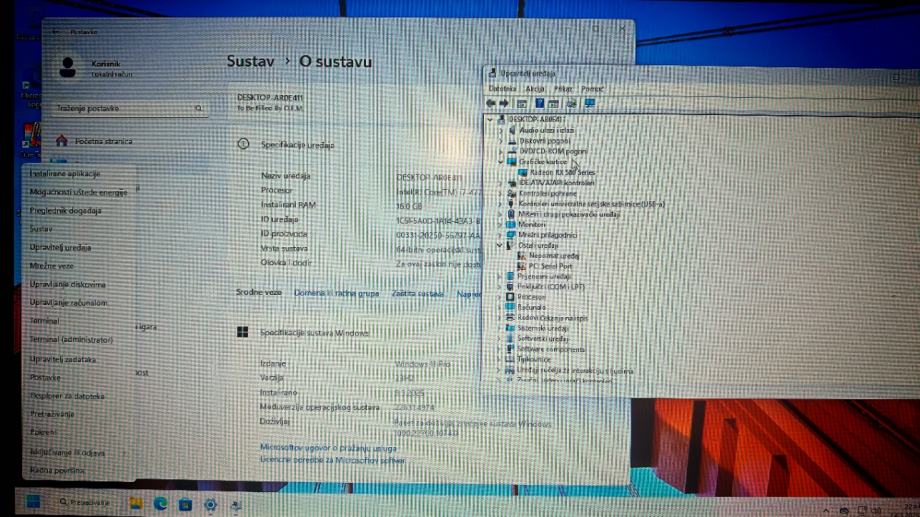Open Microsoftov ugovor o pružanju usluga link
Image resolution: width=920 pixels, height=517 pixels.
pos(328,448)
